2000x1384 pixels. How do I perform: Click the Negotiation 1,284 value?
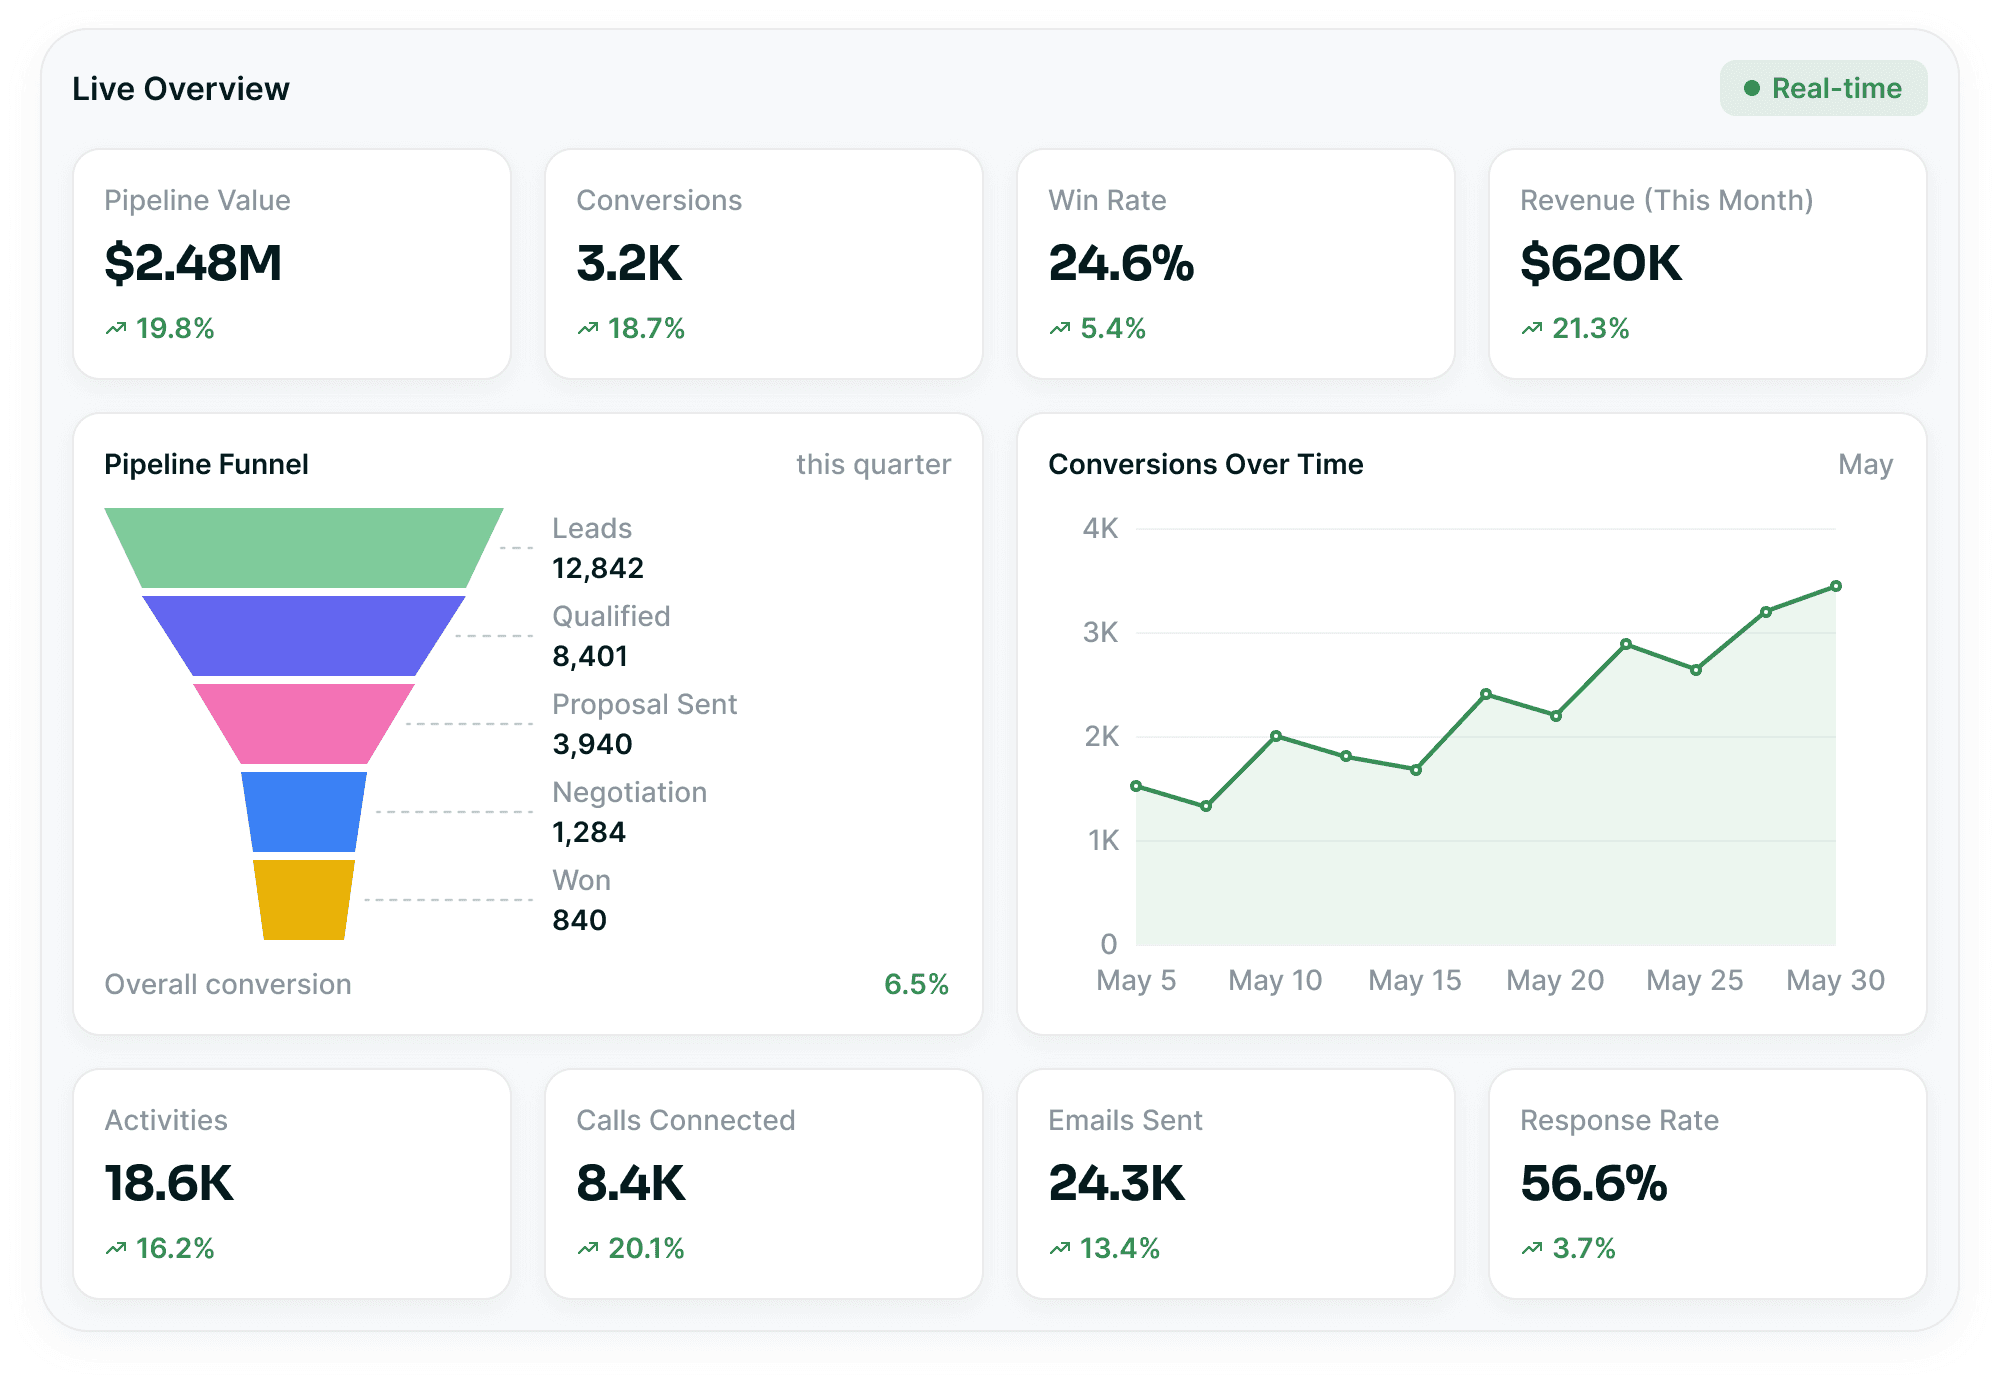pos(589,832)
